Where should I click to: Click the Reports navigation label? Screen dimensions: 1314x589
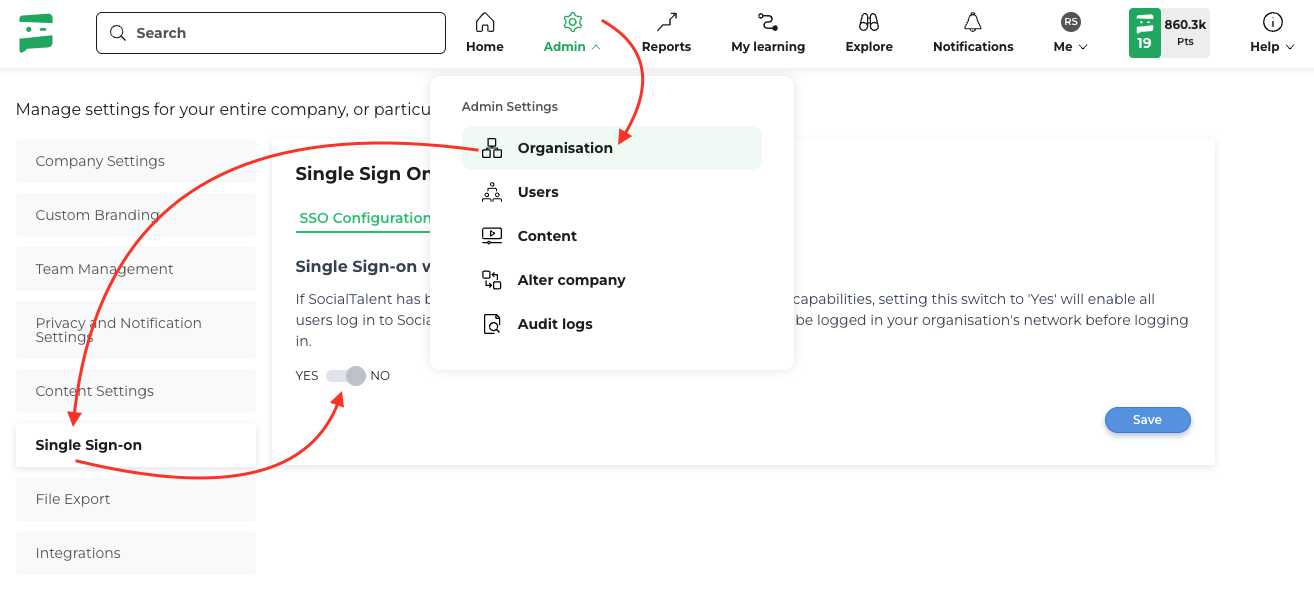pos(667,47)
